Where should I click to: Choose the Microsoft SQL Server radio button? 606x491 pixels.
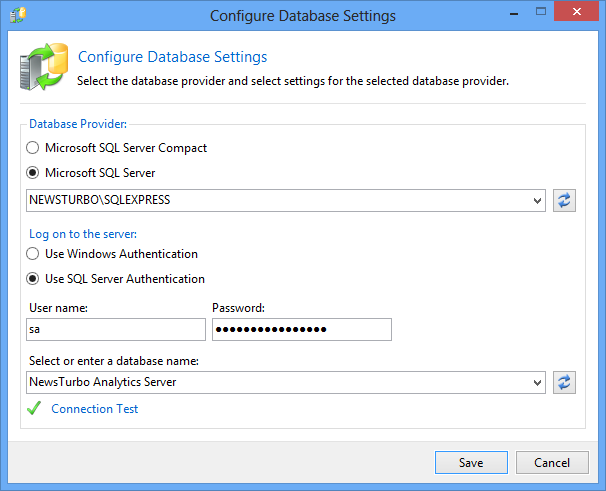tap(35, 172)
